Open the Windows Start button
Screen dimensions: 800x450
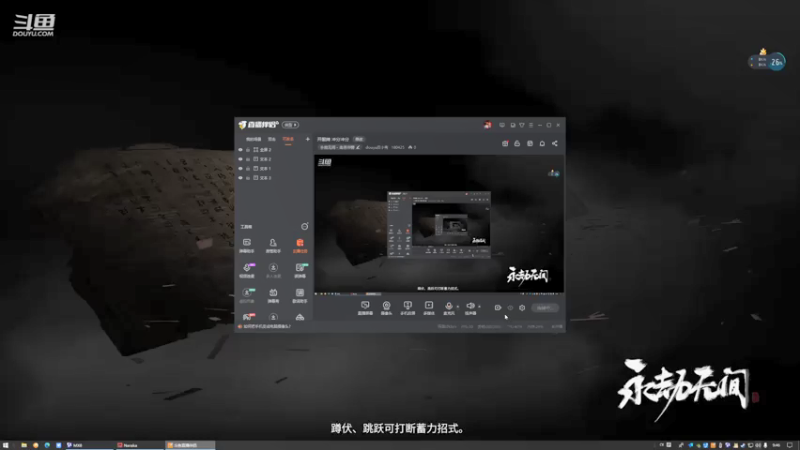(x=6, y=445)
